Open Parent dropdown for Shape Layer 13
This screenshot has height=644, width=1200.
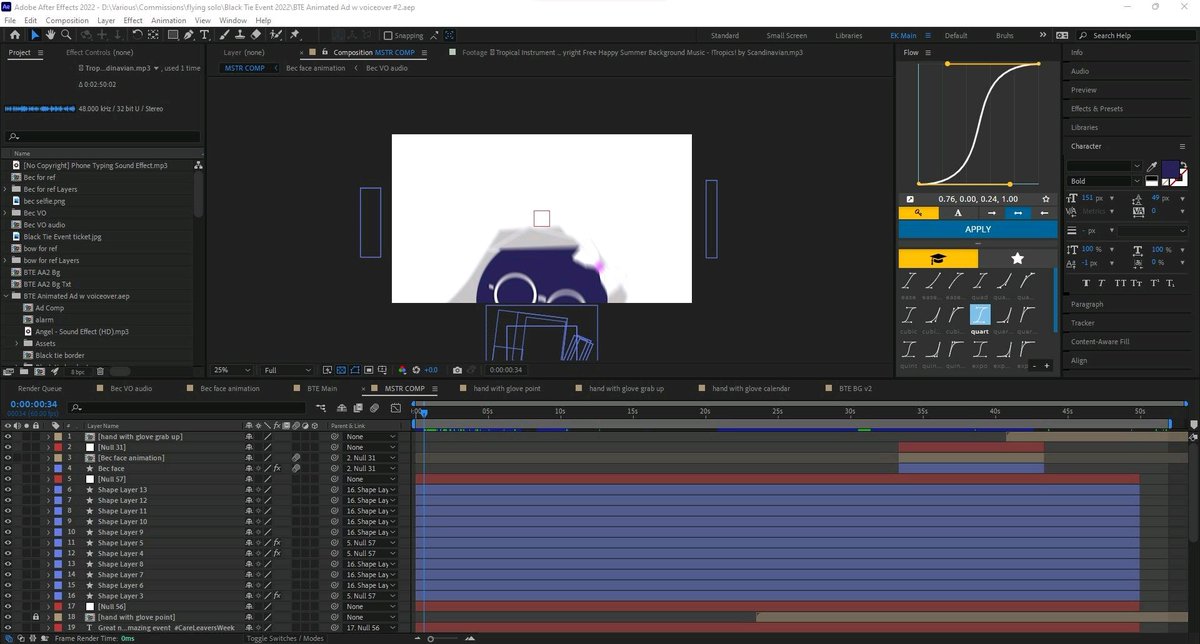(x=370, y=490)
